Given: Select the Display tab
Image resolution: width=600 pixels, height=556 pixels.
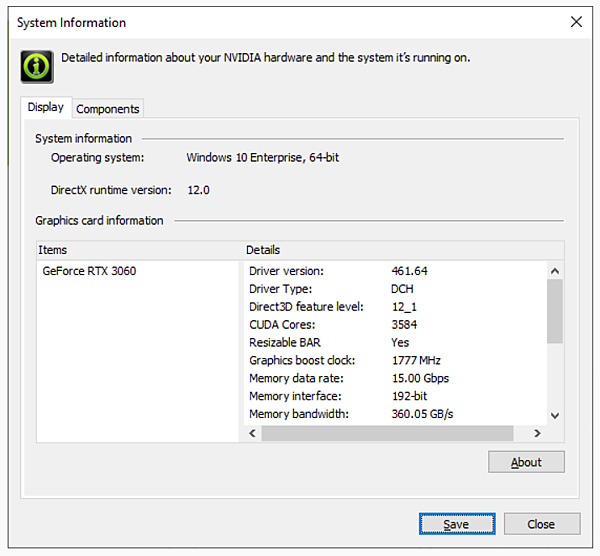Looking at the screenshot, I should click(x=46, y=107).
